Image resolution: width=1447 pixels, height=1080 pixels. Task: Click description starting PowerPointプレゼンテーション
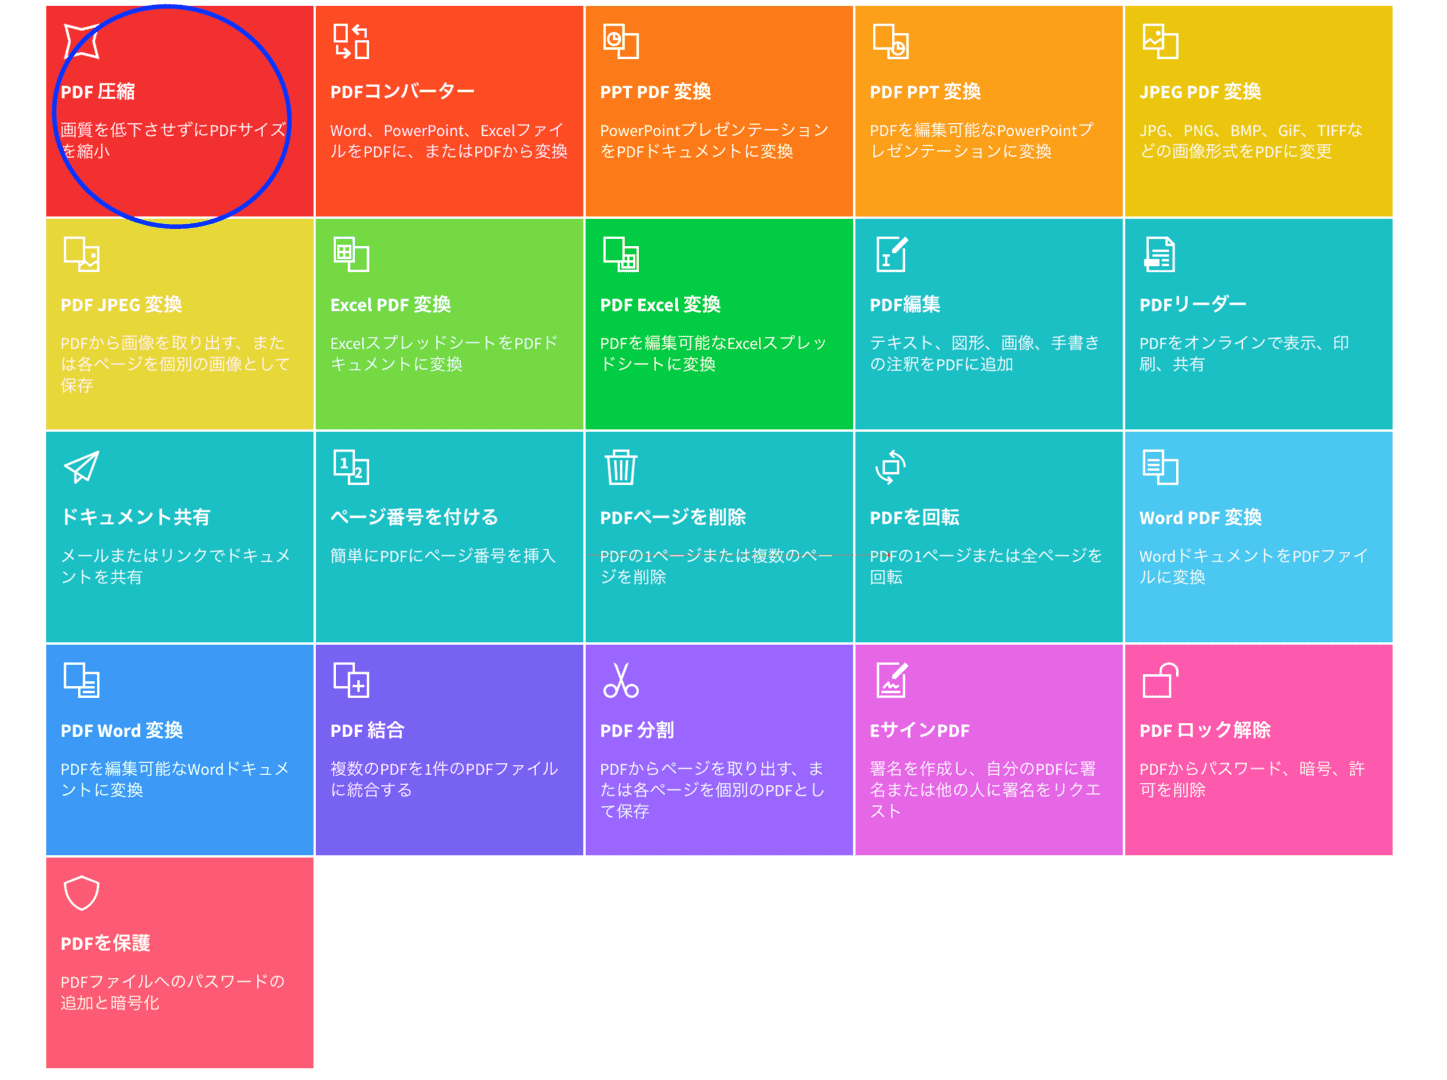pos(714,141)
